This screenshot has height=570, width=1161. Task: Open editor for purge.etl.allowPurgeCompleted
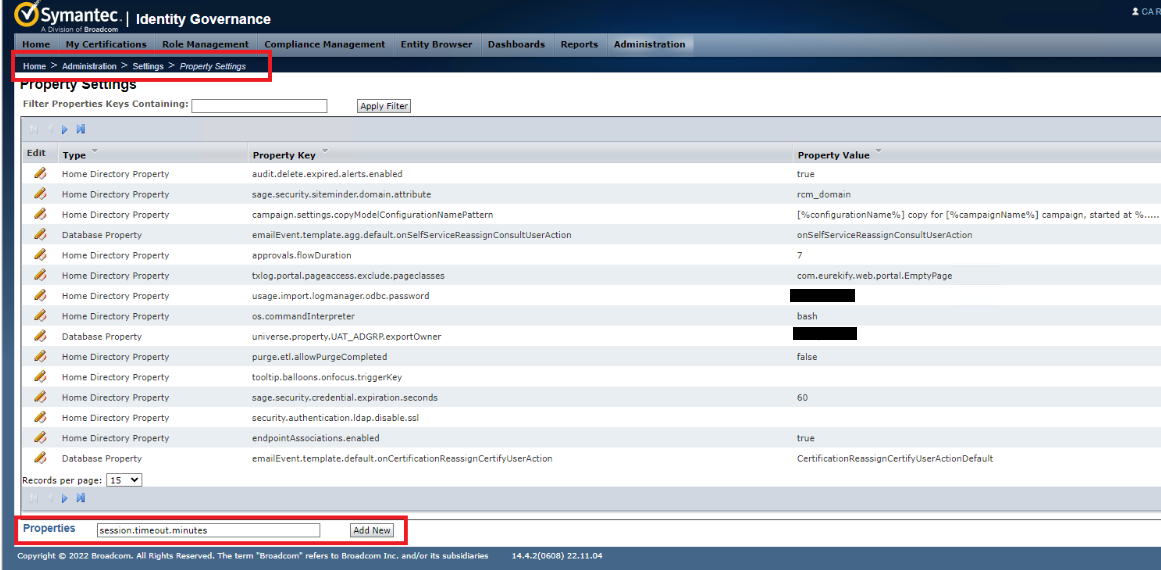40,357
